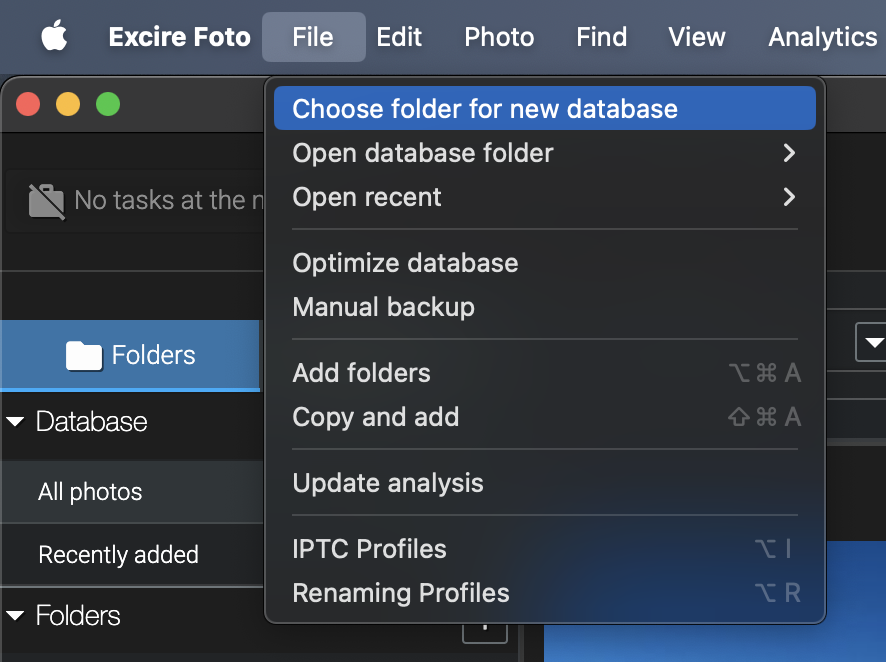Choose folder for new database
Viewport: 886px width, 662px height.
point(545,108)
